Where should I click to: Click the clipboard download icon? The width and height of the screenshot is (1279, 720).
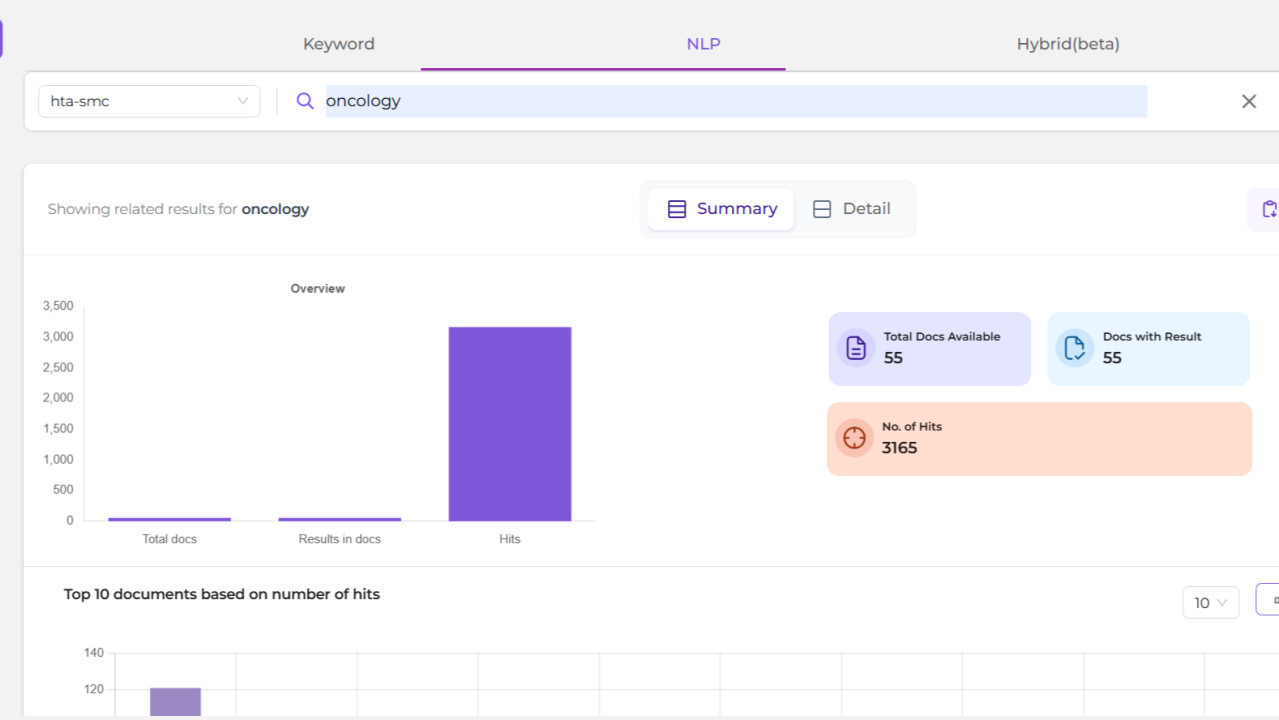(x=1268, y=209)
